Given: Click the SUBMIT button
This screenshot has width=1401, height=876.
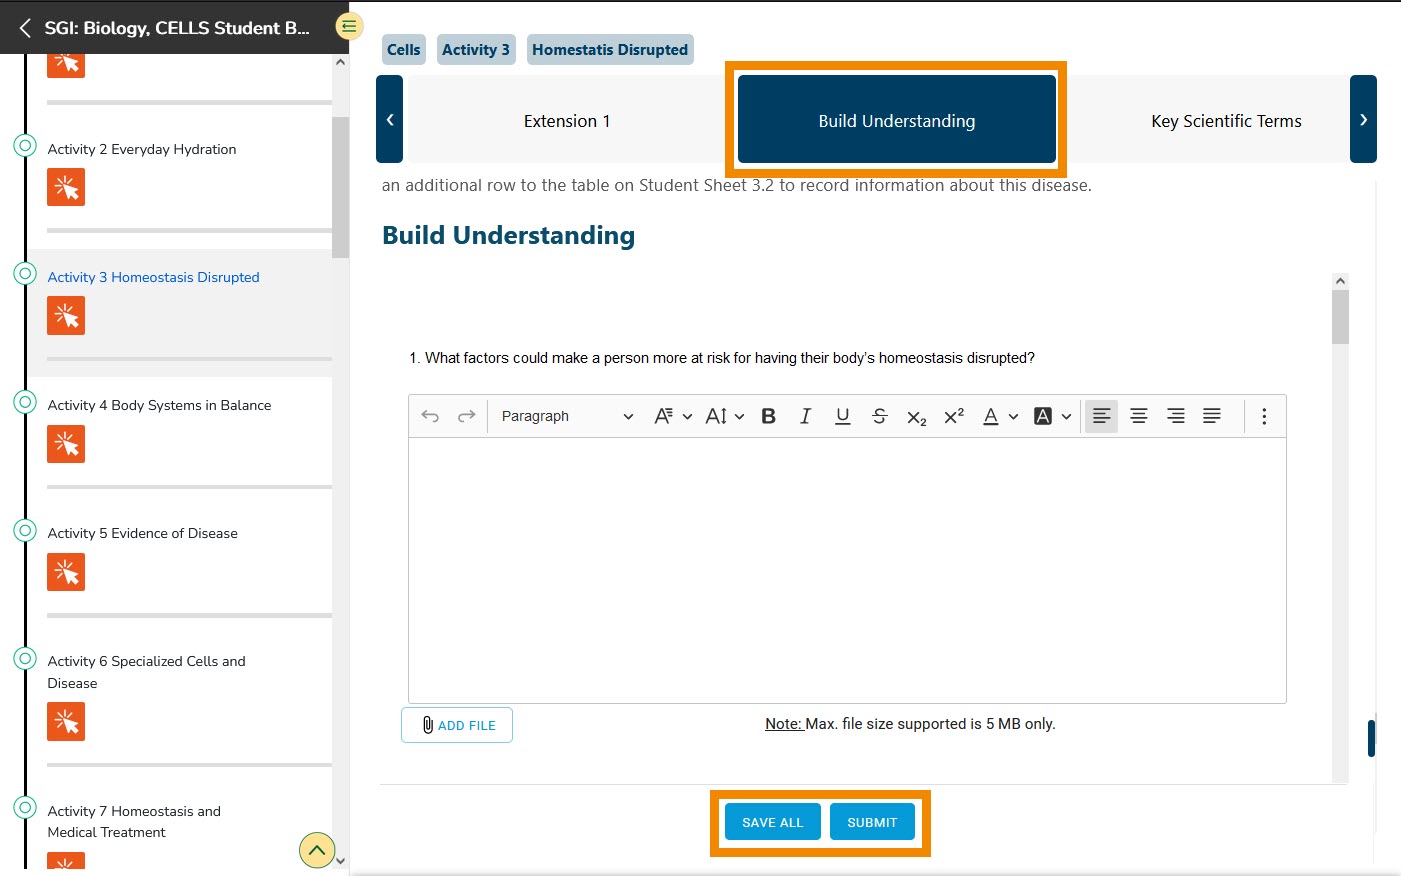Looking at the screenshot, I should click(872, 822).
